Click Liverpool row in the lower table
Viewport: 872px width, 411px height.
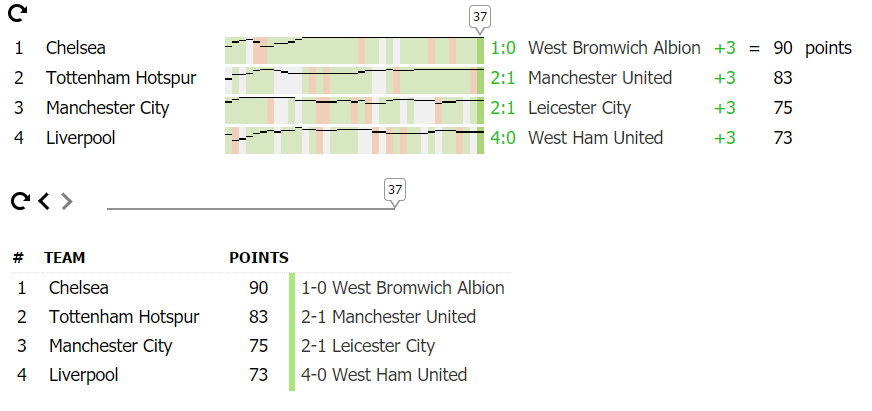[x=83, y=375]
